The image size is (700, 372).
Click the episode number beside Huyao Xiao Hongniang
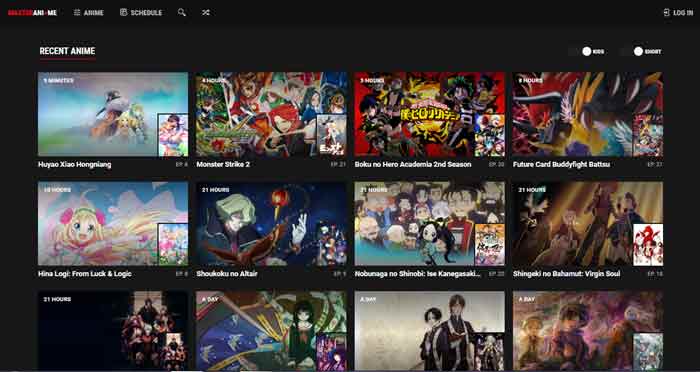182,164
